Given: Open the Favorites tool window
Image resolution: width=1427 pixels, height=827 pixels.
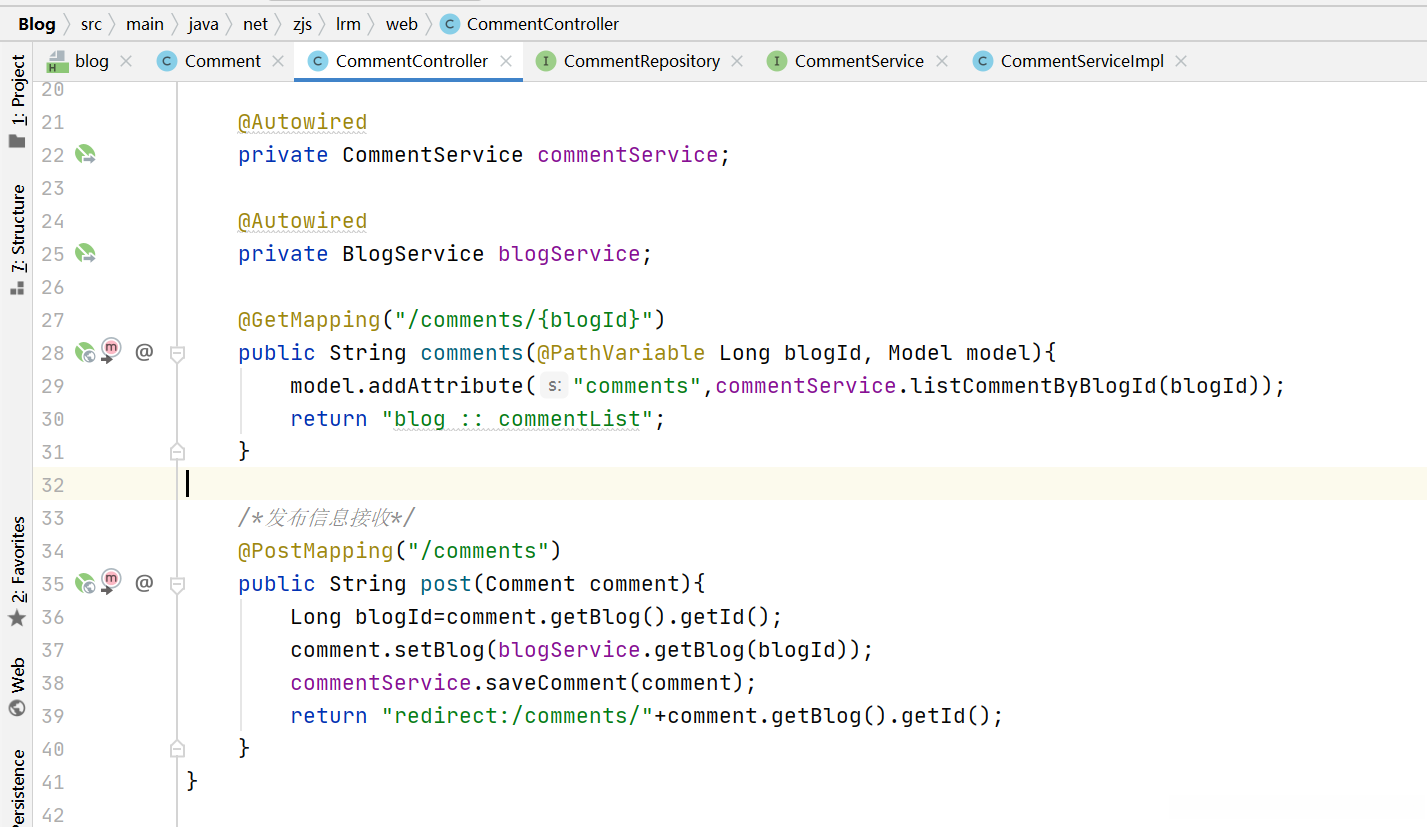Looking at the screenshot, I should click(x=17, y=572).
